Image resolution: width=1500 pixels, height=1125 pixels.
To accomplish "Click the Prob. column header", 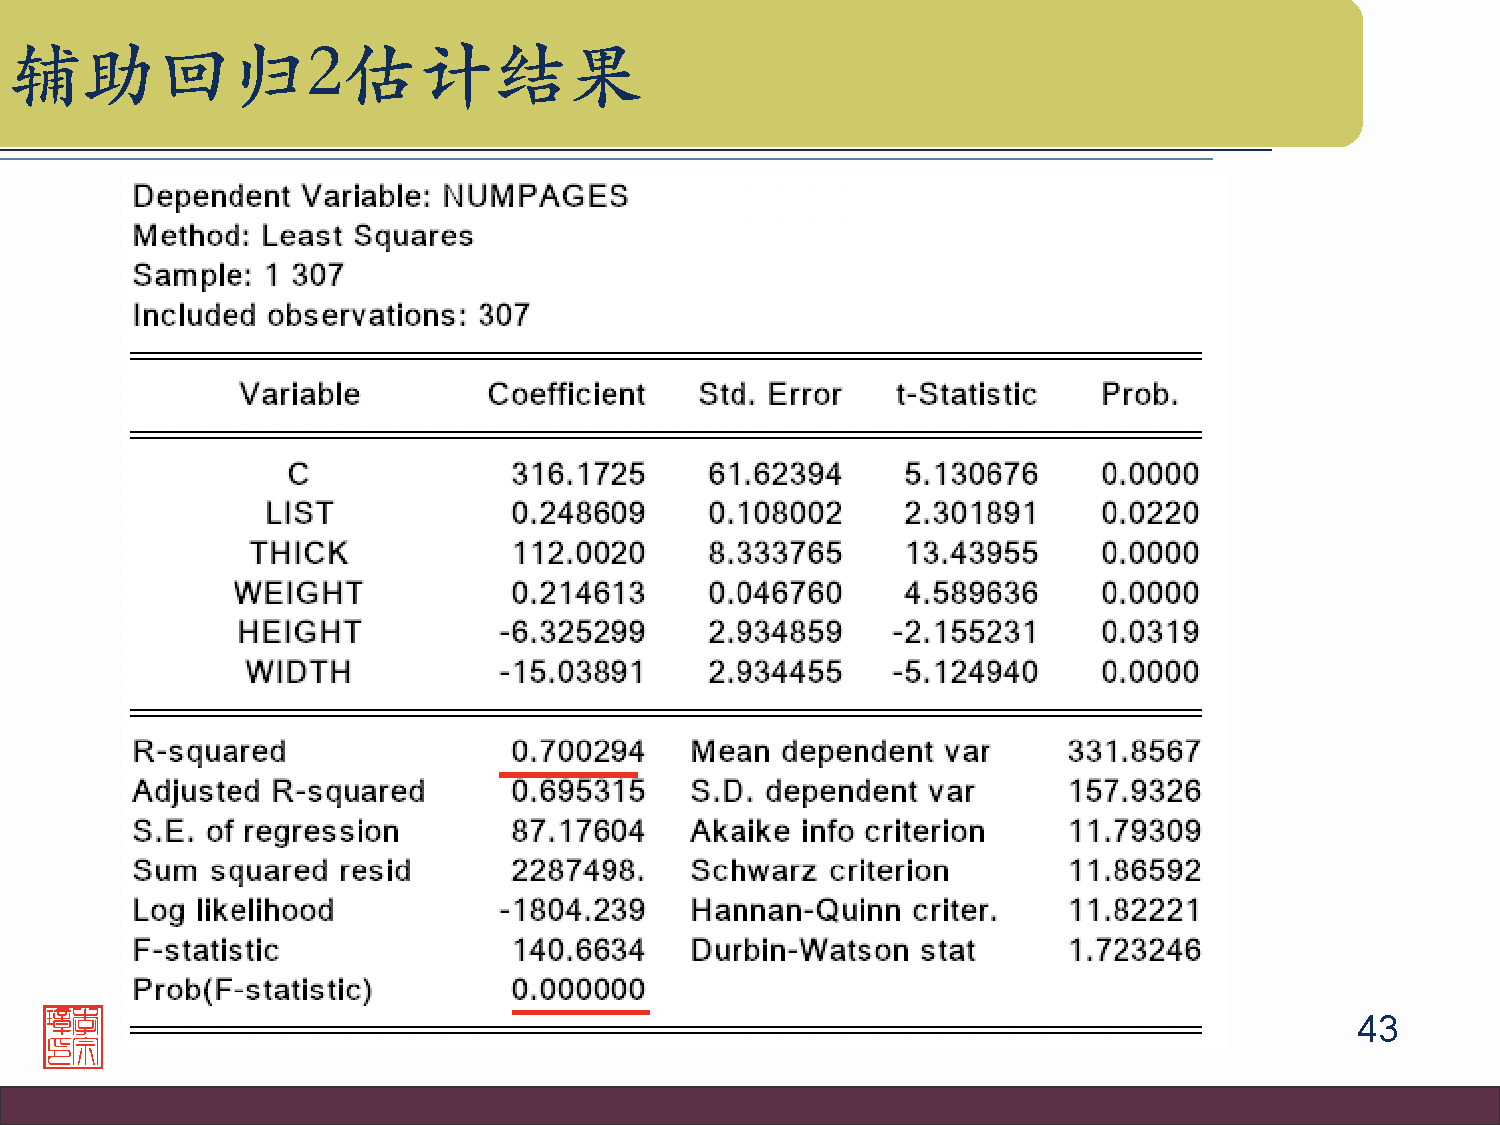I will [1139, 394].
